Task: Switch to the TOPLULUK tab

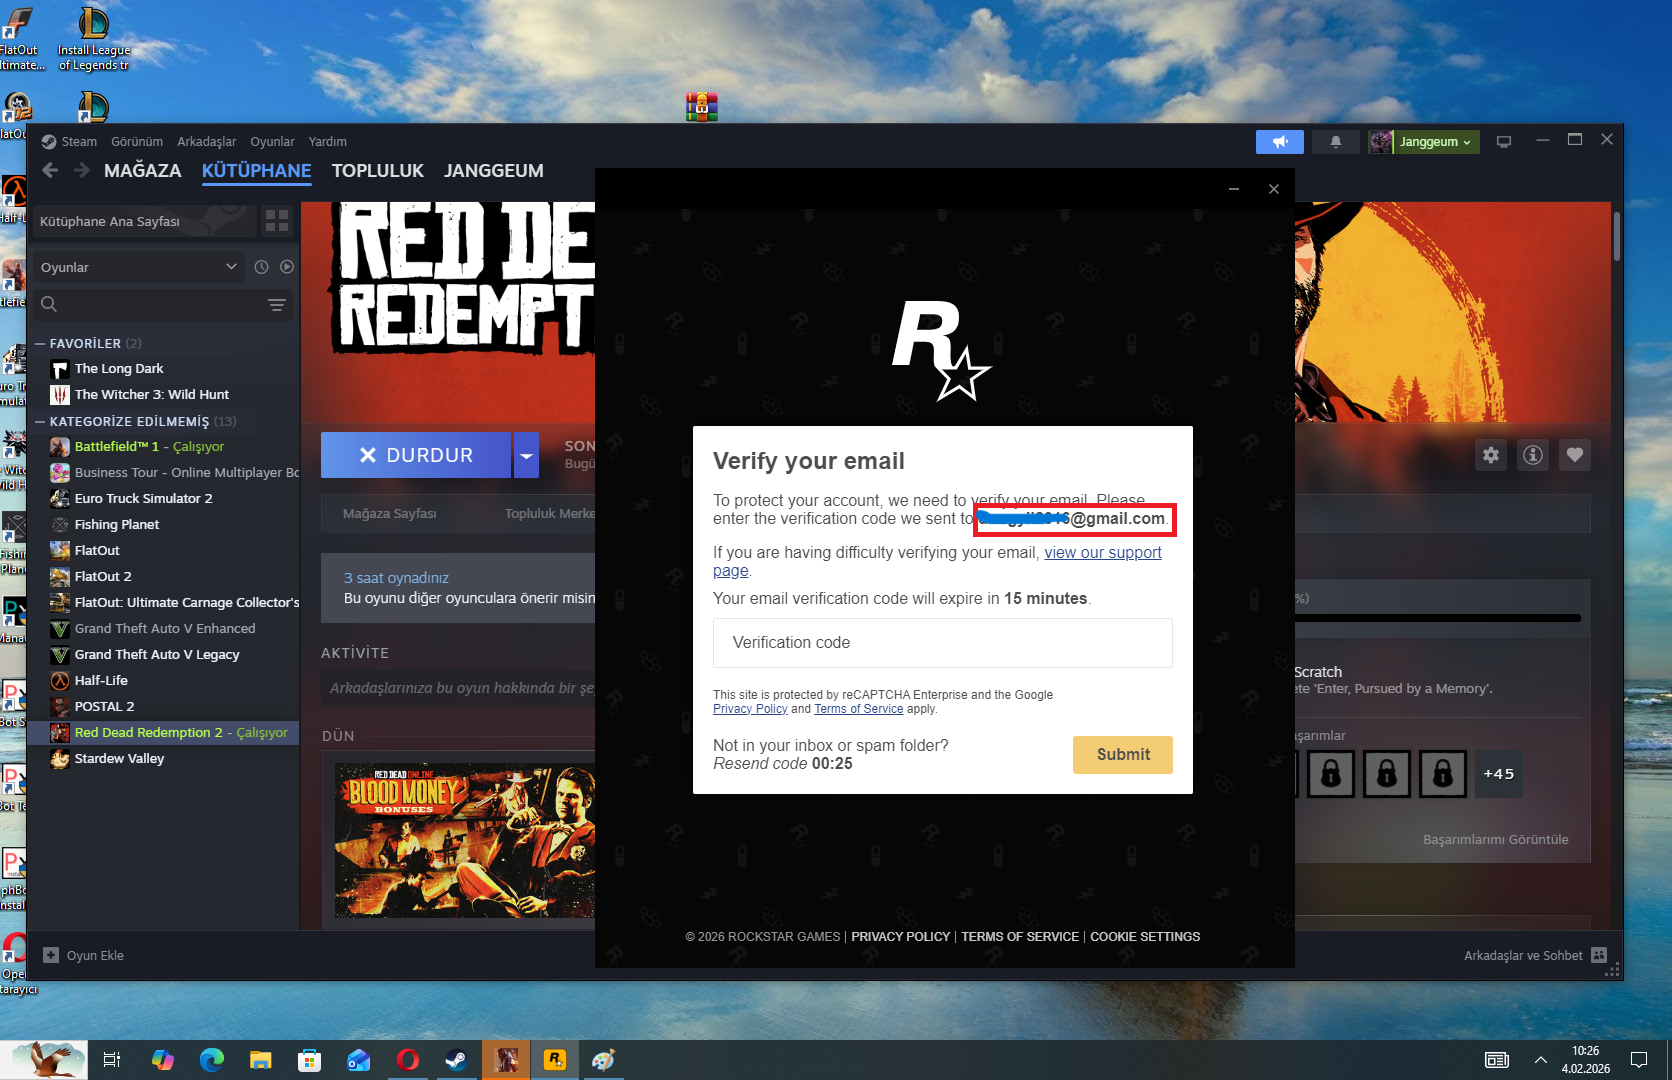Action: (x=378, y=171)
